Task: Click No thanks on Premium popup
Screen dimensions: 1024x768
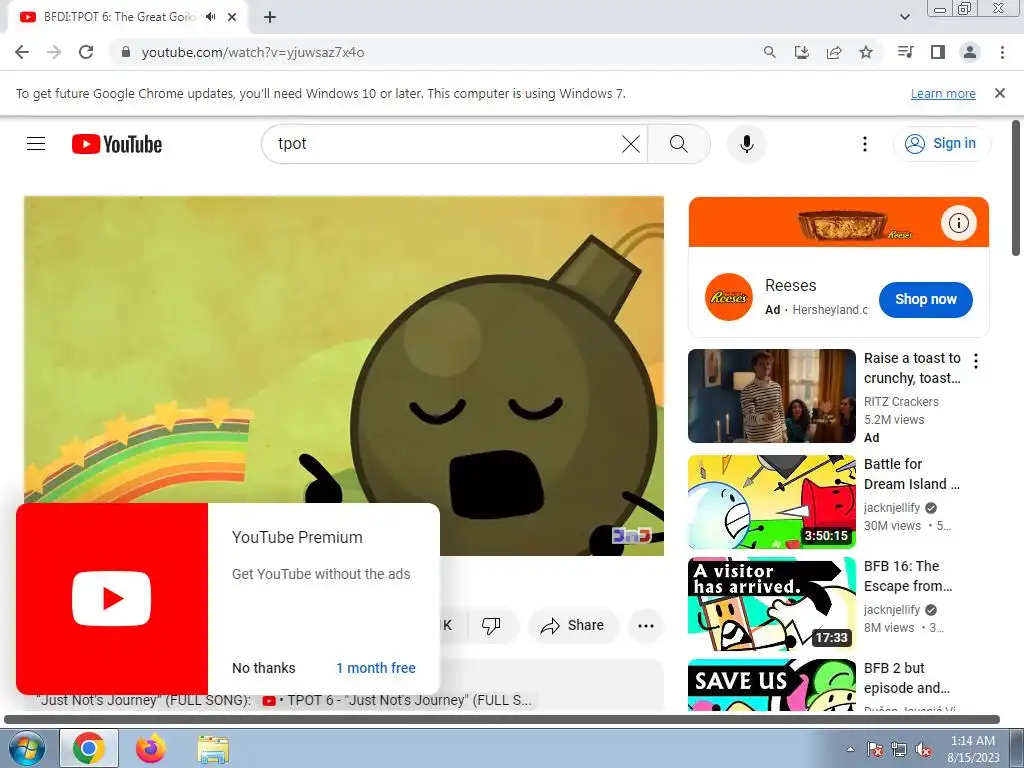Action: click(x=264, y=668)
